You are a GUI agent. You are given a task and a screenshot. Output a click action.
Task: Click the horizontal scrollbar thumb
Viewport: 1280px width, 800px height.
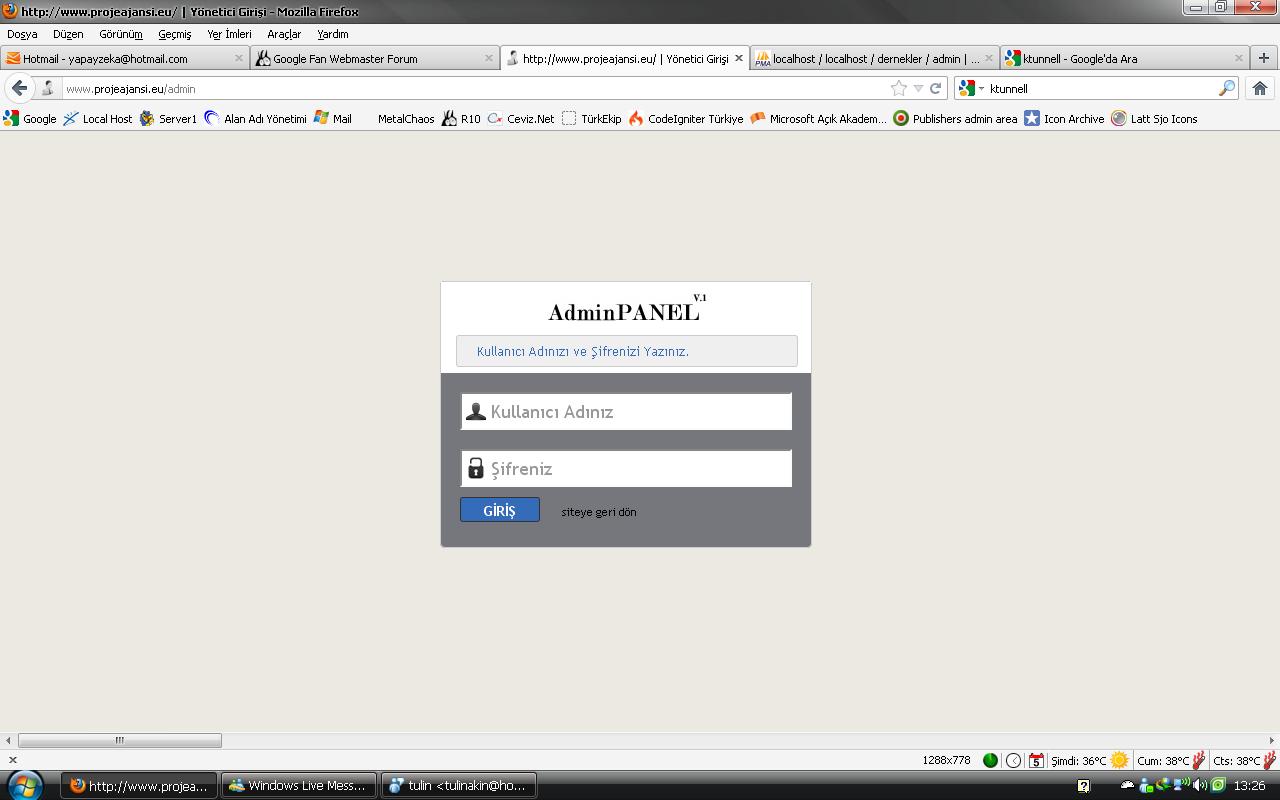[x=119, y=740]
